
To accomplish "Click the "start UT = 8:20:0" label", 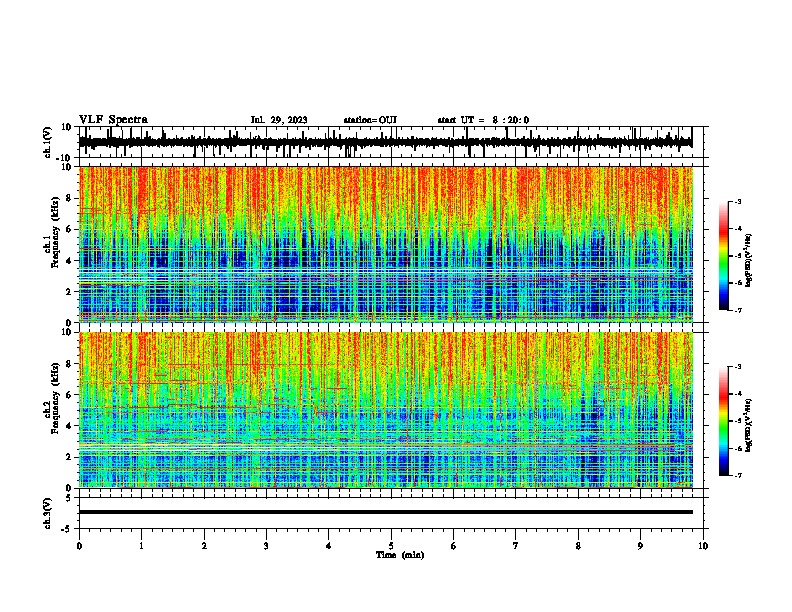I will pyautogui.click(x=483, y=120).
